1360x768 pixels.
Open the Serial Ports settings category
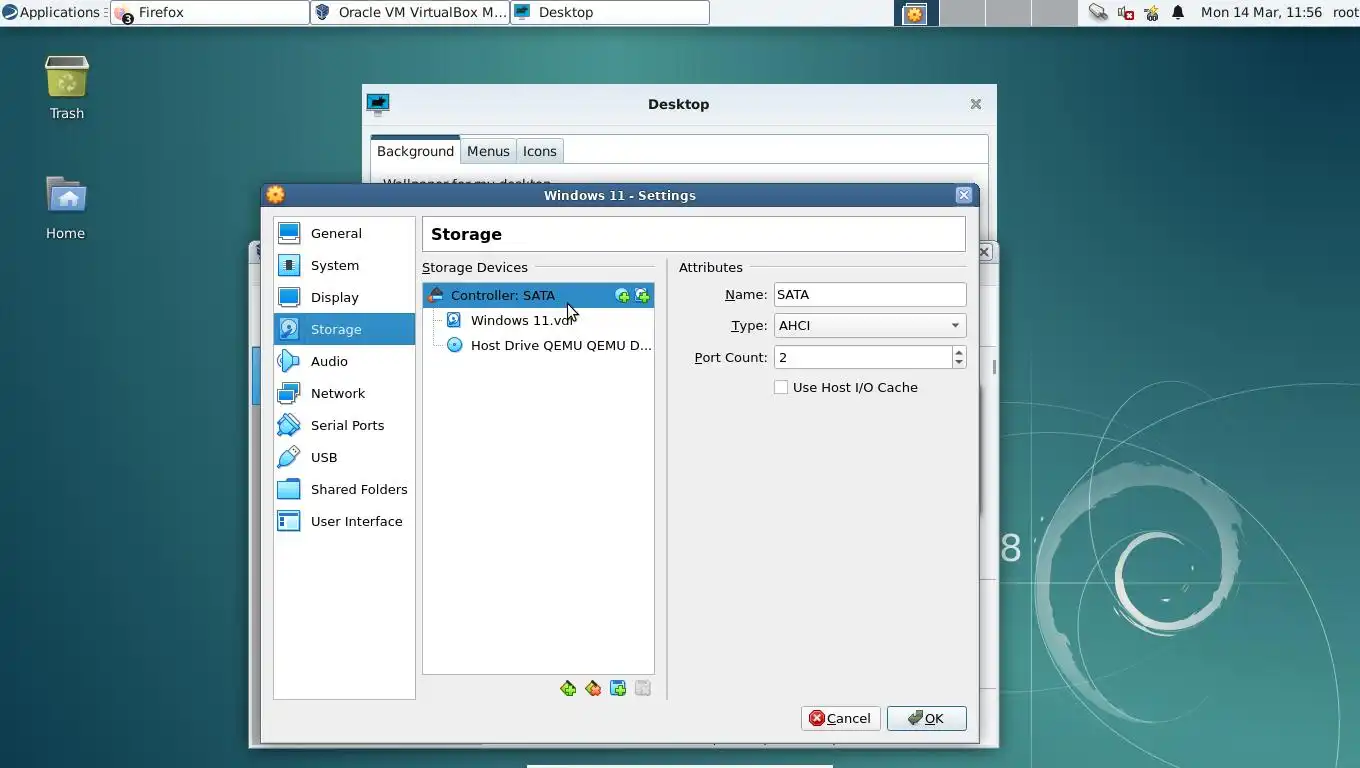pos(344,425)
